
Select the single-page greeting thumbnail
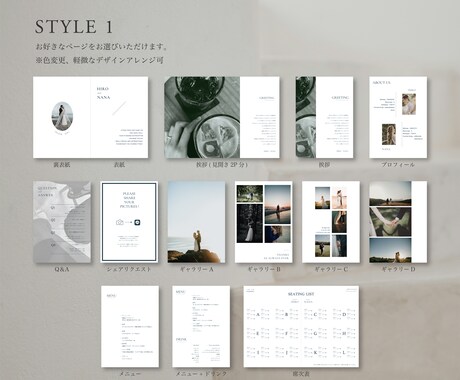[x=324, y=117]
